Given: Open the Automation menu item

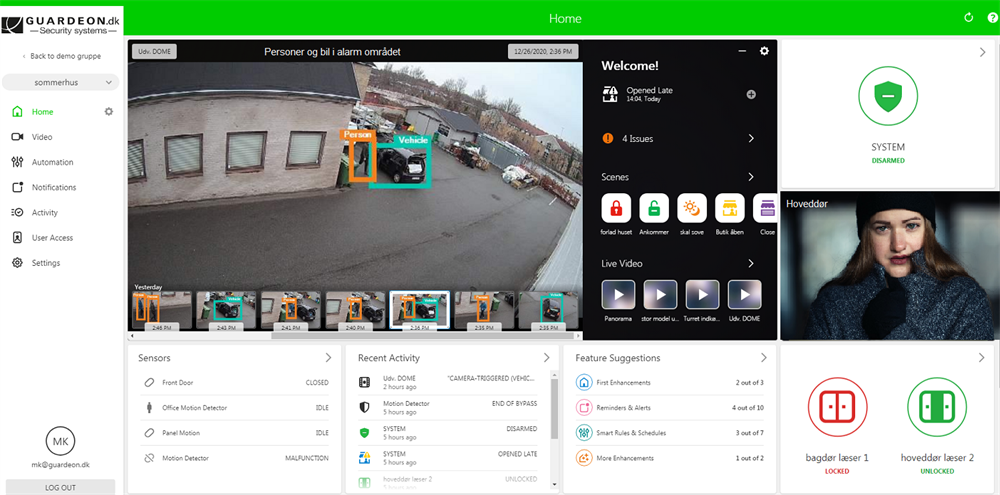Looking at the screenshot, I should click(52, 162).
